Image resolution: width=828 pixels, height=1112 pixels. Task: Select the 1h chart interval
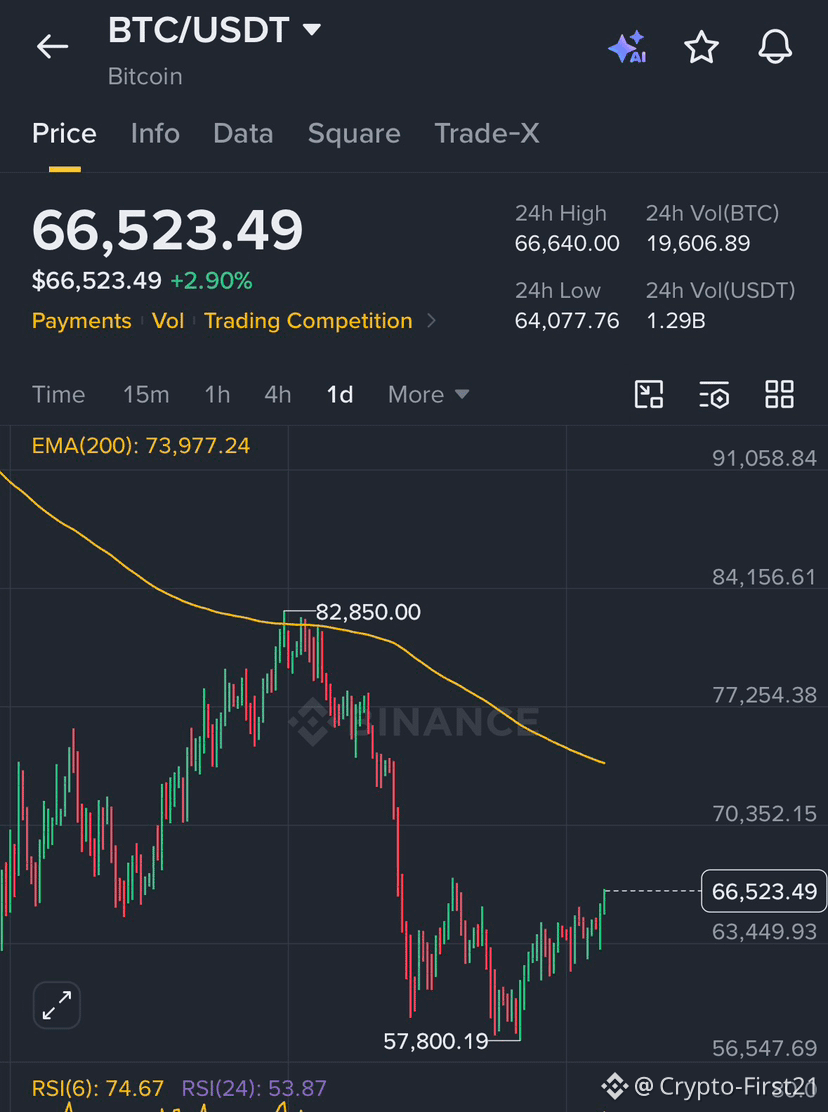[217, 394]
